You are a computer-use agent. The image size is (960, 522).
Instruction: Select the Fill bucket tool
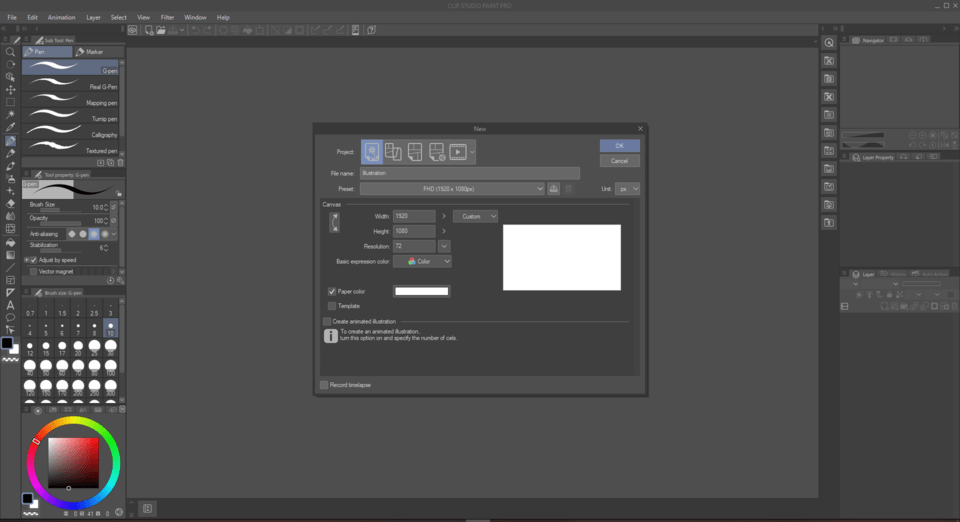[x=10, y=242]
